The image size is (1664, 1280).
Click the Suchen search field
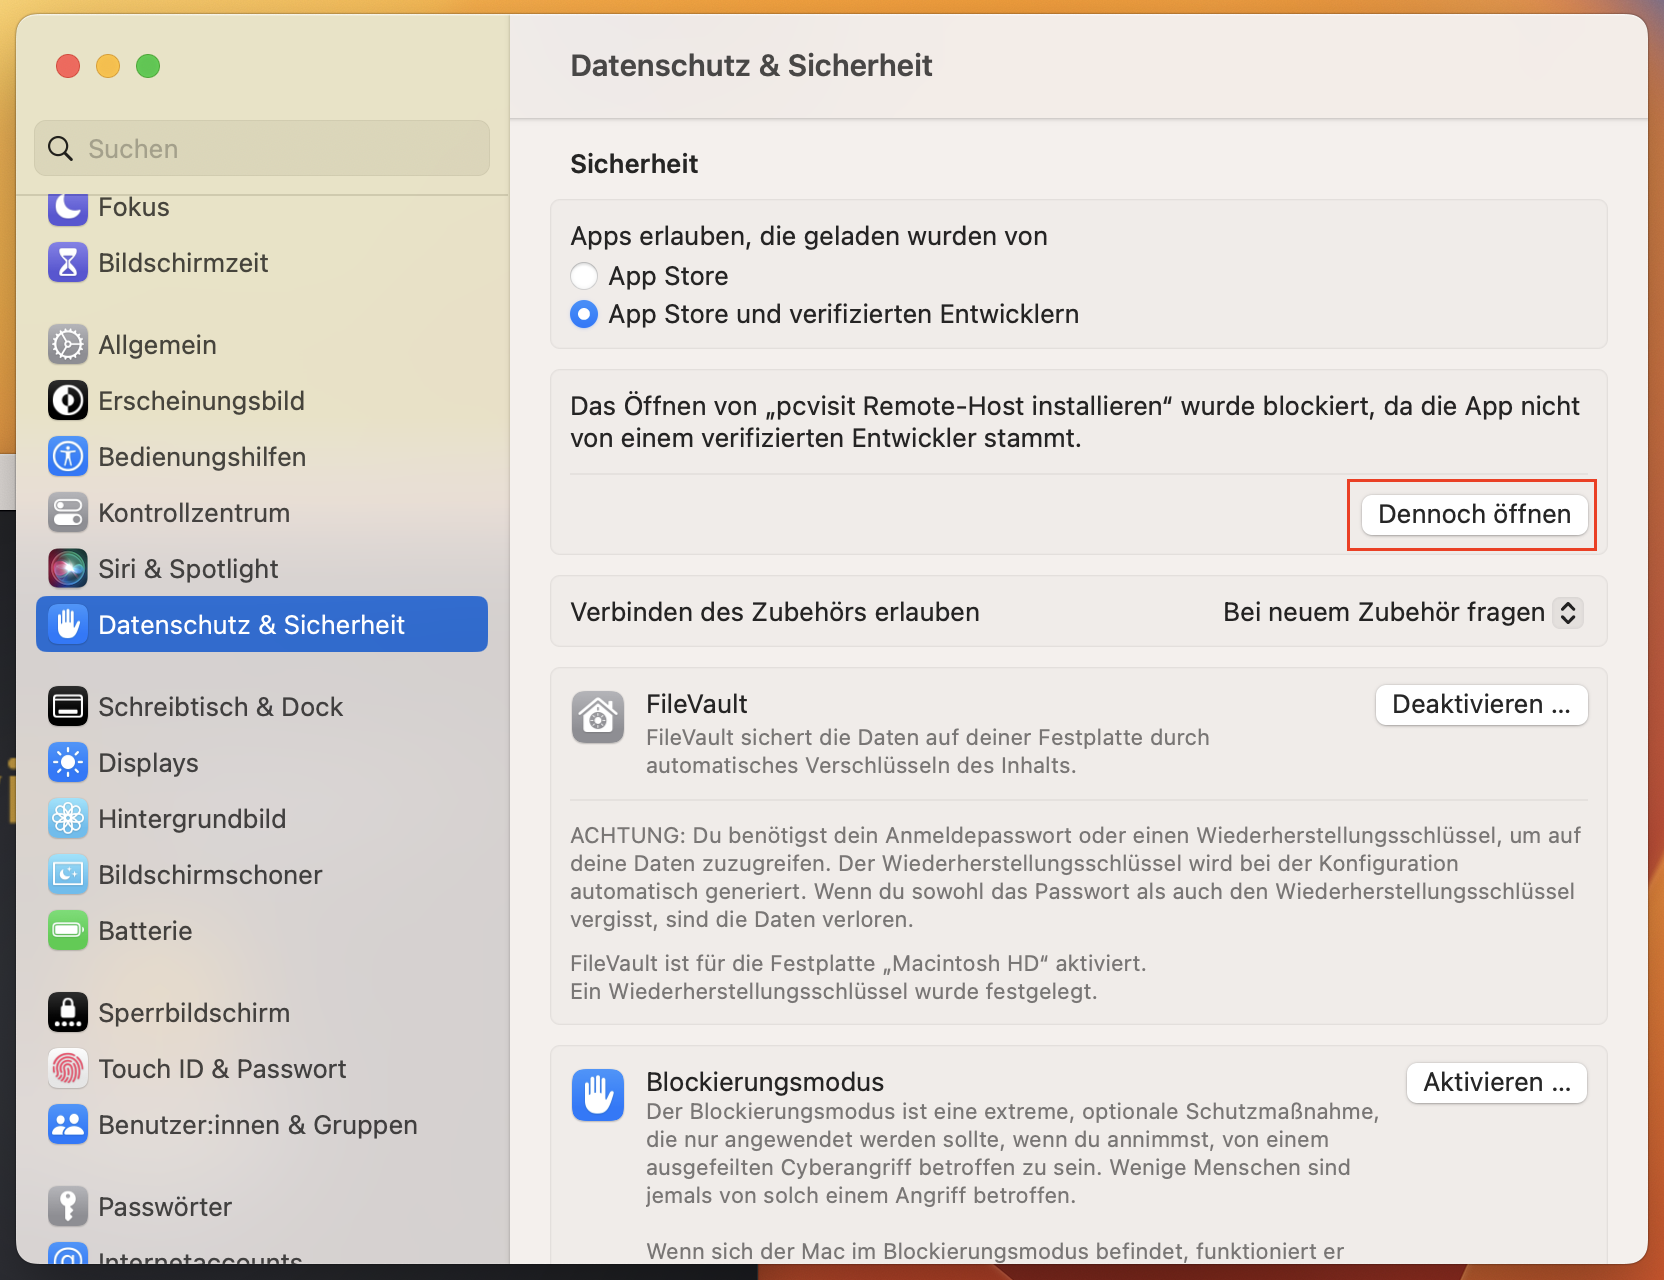(262, 149)
